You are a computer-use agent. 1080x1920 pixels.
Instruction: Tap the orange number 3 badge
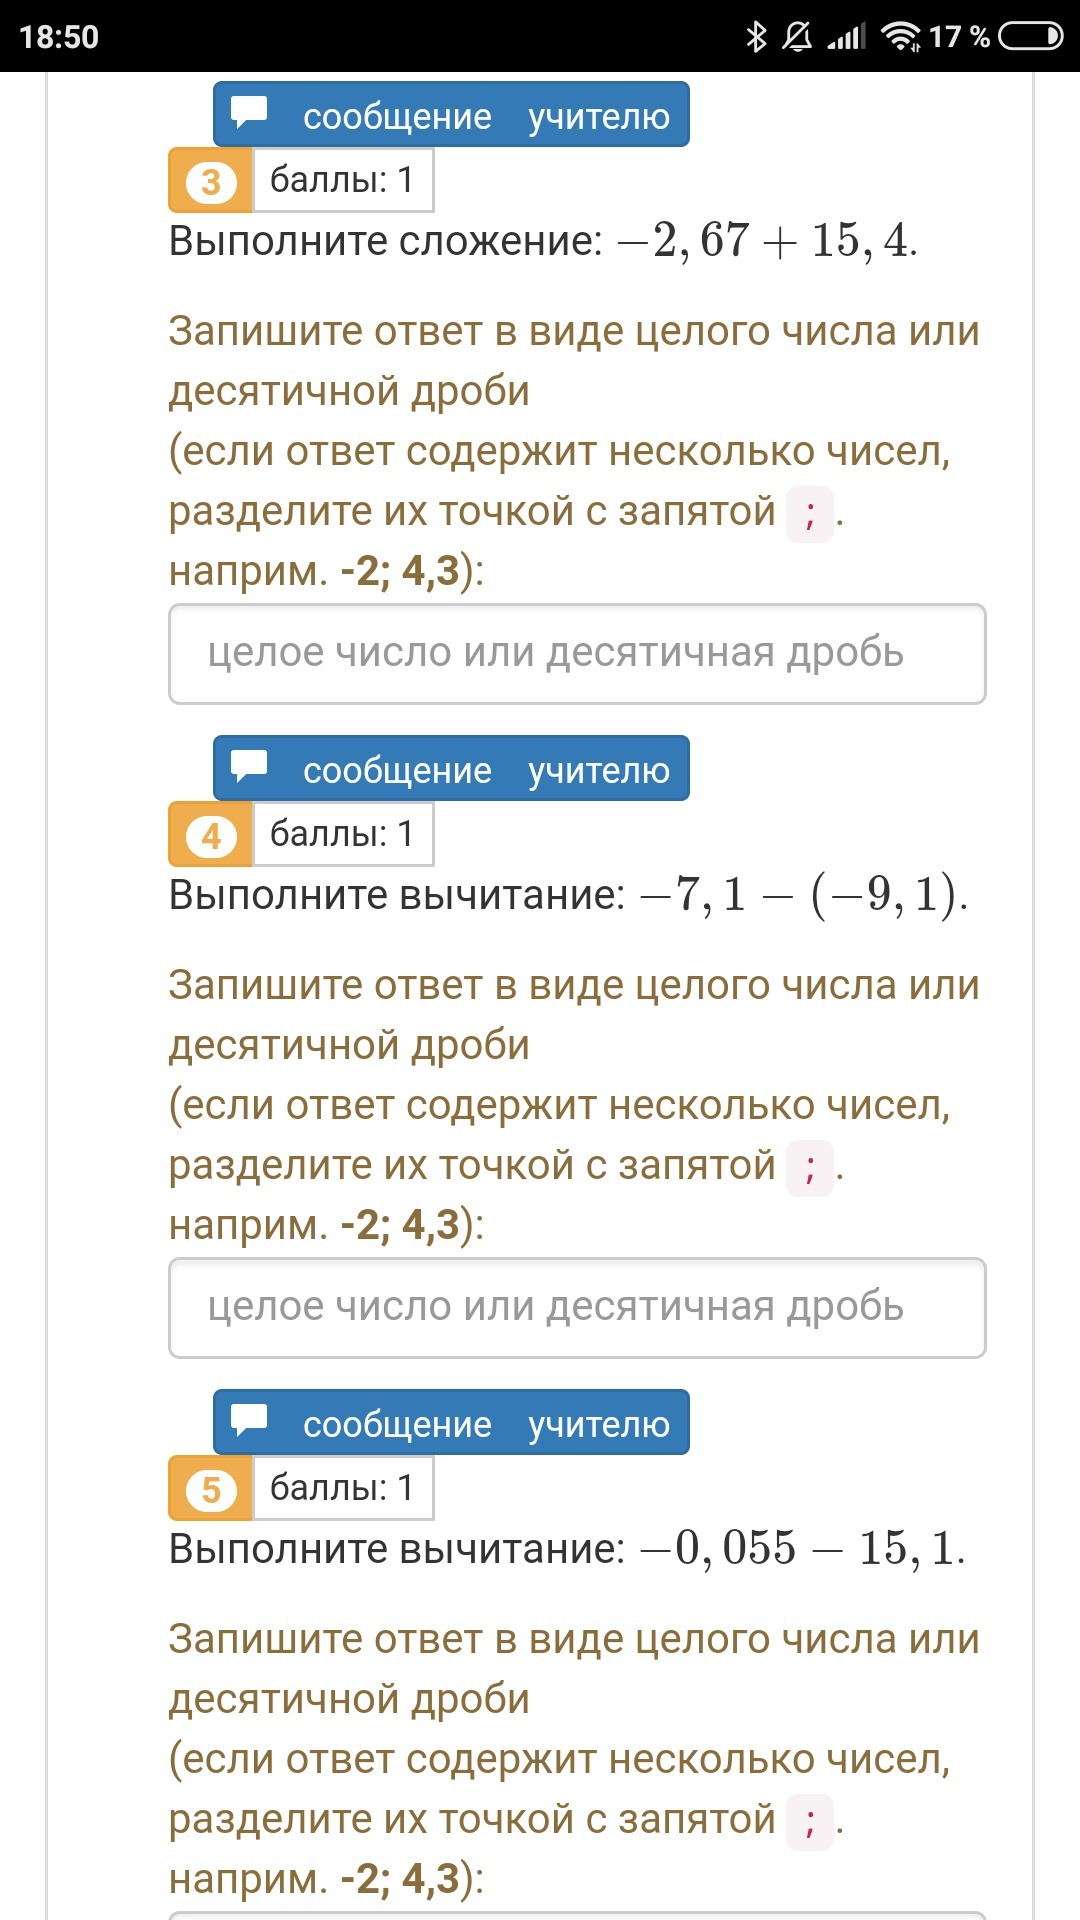point(211,181)
